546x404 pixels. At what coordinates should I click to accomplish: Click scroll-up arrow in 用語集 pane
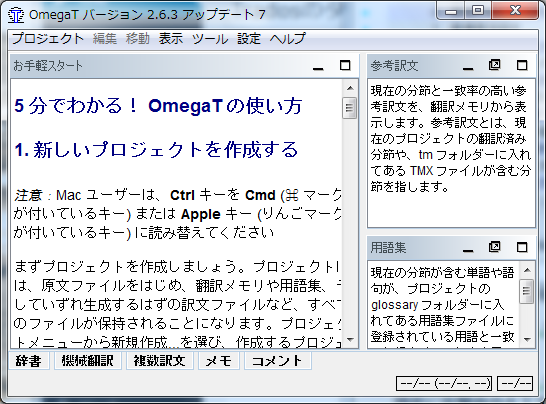(x=527, y=270)
